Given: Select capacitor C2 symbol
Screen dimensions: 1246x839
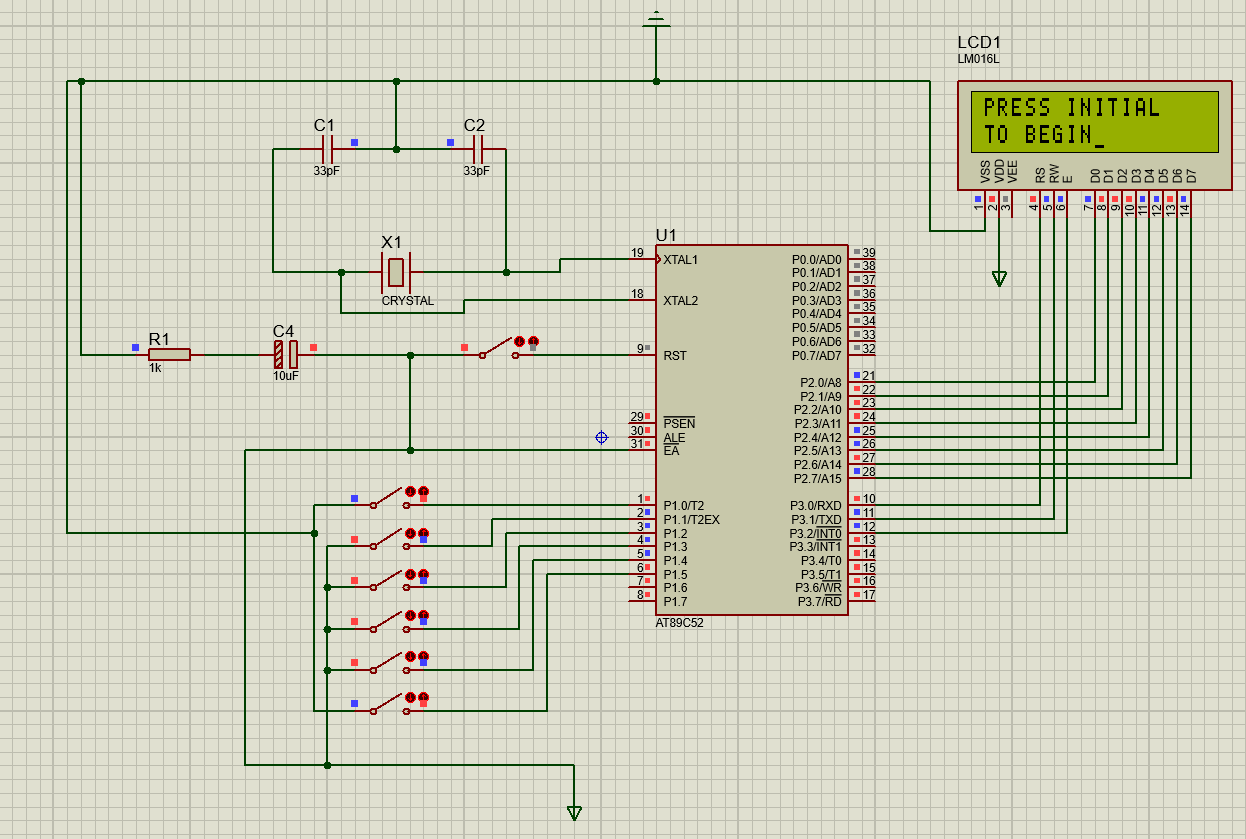Looking at the screenshot, I should point(477,149).
